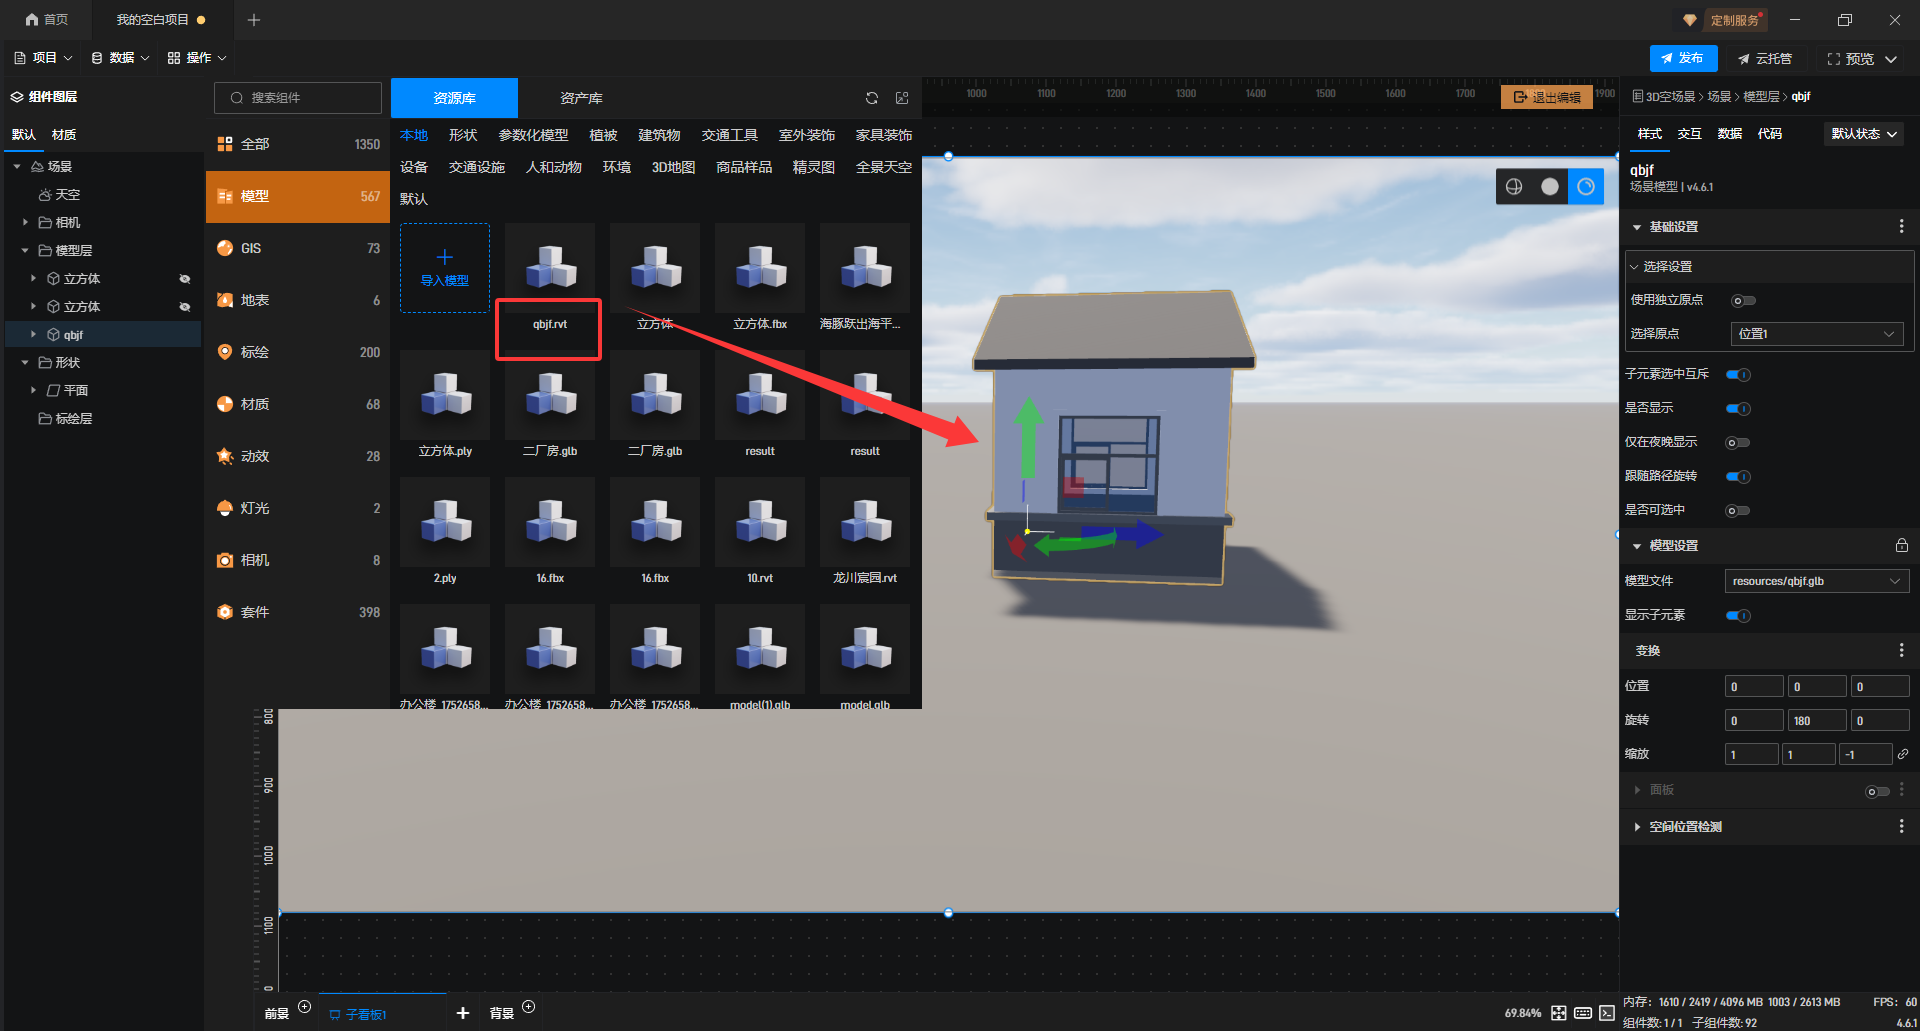This screenshot has width=1920, height=1031.
Task: Select the solid white sphere view icon
Action: pyautogui.click(x=1550, y=187)
